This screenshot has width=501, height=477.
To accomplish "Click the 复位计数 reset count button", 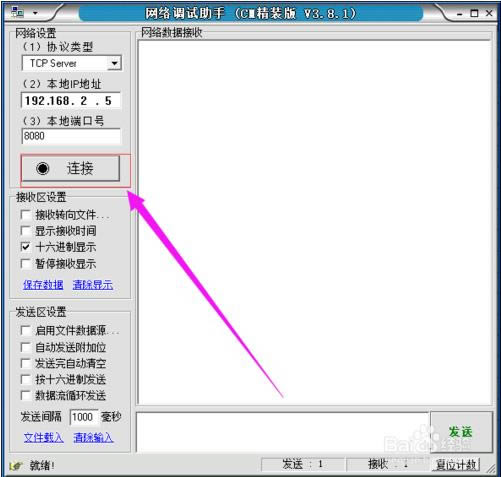I will [x=456, y=465].
